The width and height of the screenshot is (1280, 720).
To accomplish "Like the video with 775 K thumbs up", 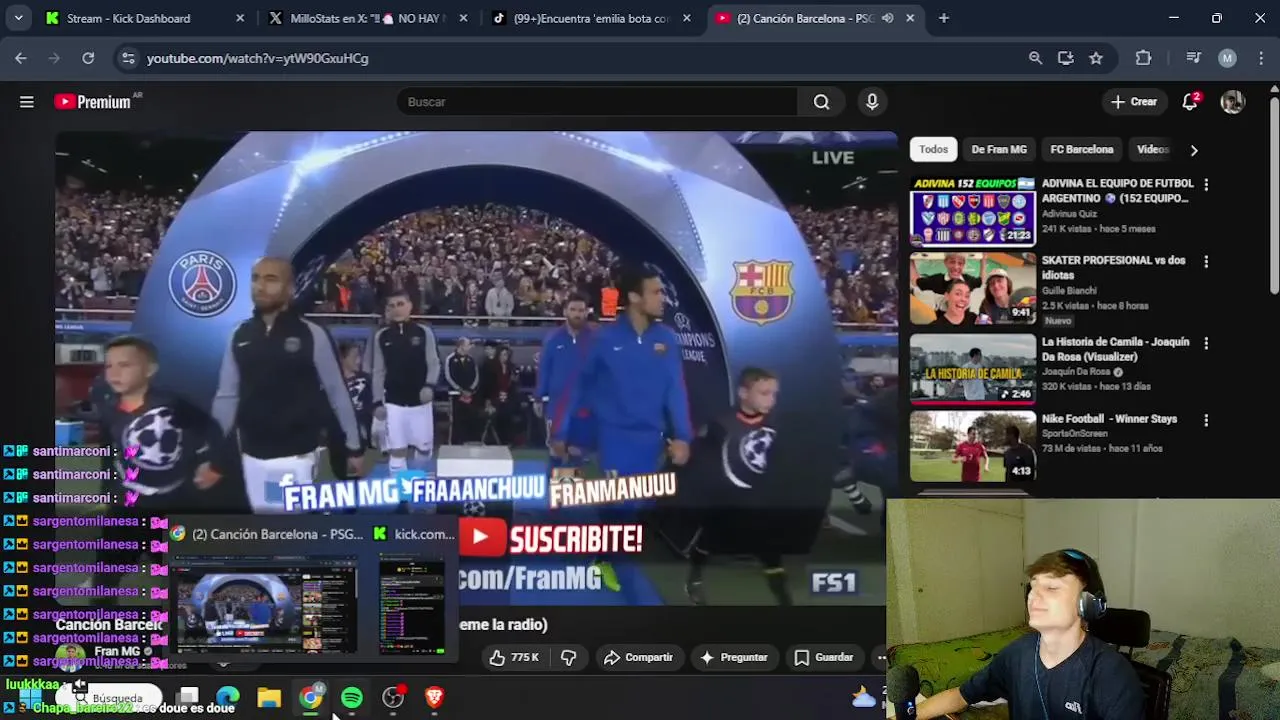I will click(x=514, y=657).
